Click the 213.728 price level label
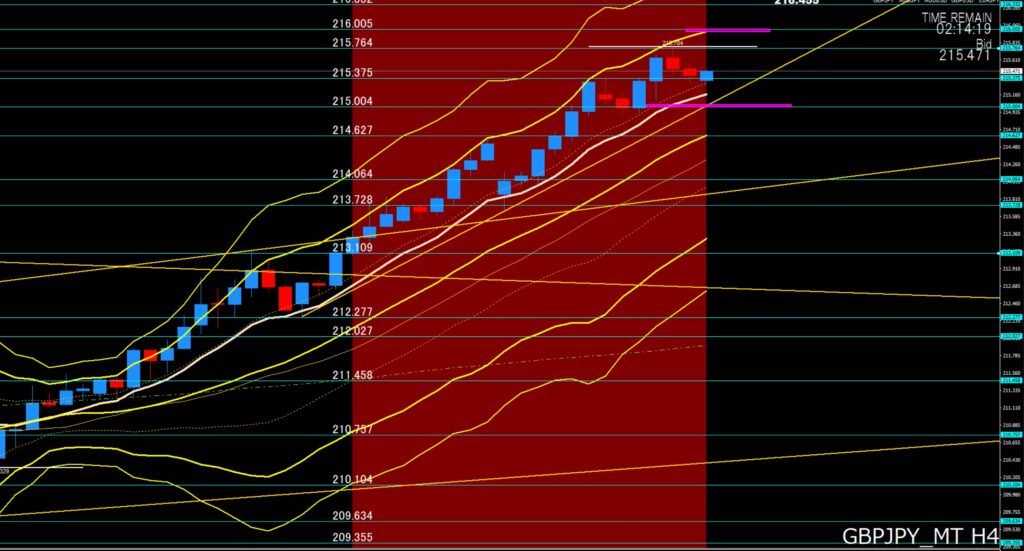Viewport: 1024px width, 551px height. pyautogui.click(x=352, y=200)
